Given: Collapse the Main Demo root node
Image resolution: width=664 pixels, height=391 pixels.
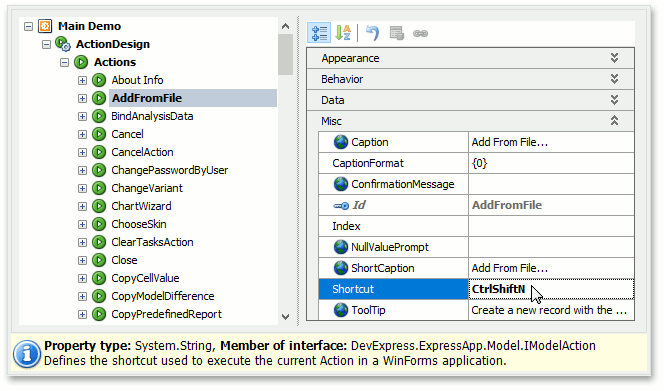Looking at the screenshot, I should tap(28, 27).
